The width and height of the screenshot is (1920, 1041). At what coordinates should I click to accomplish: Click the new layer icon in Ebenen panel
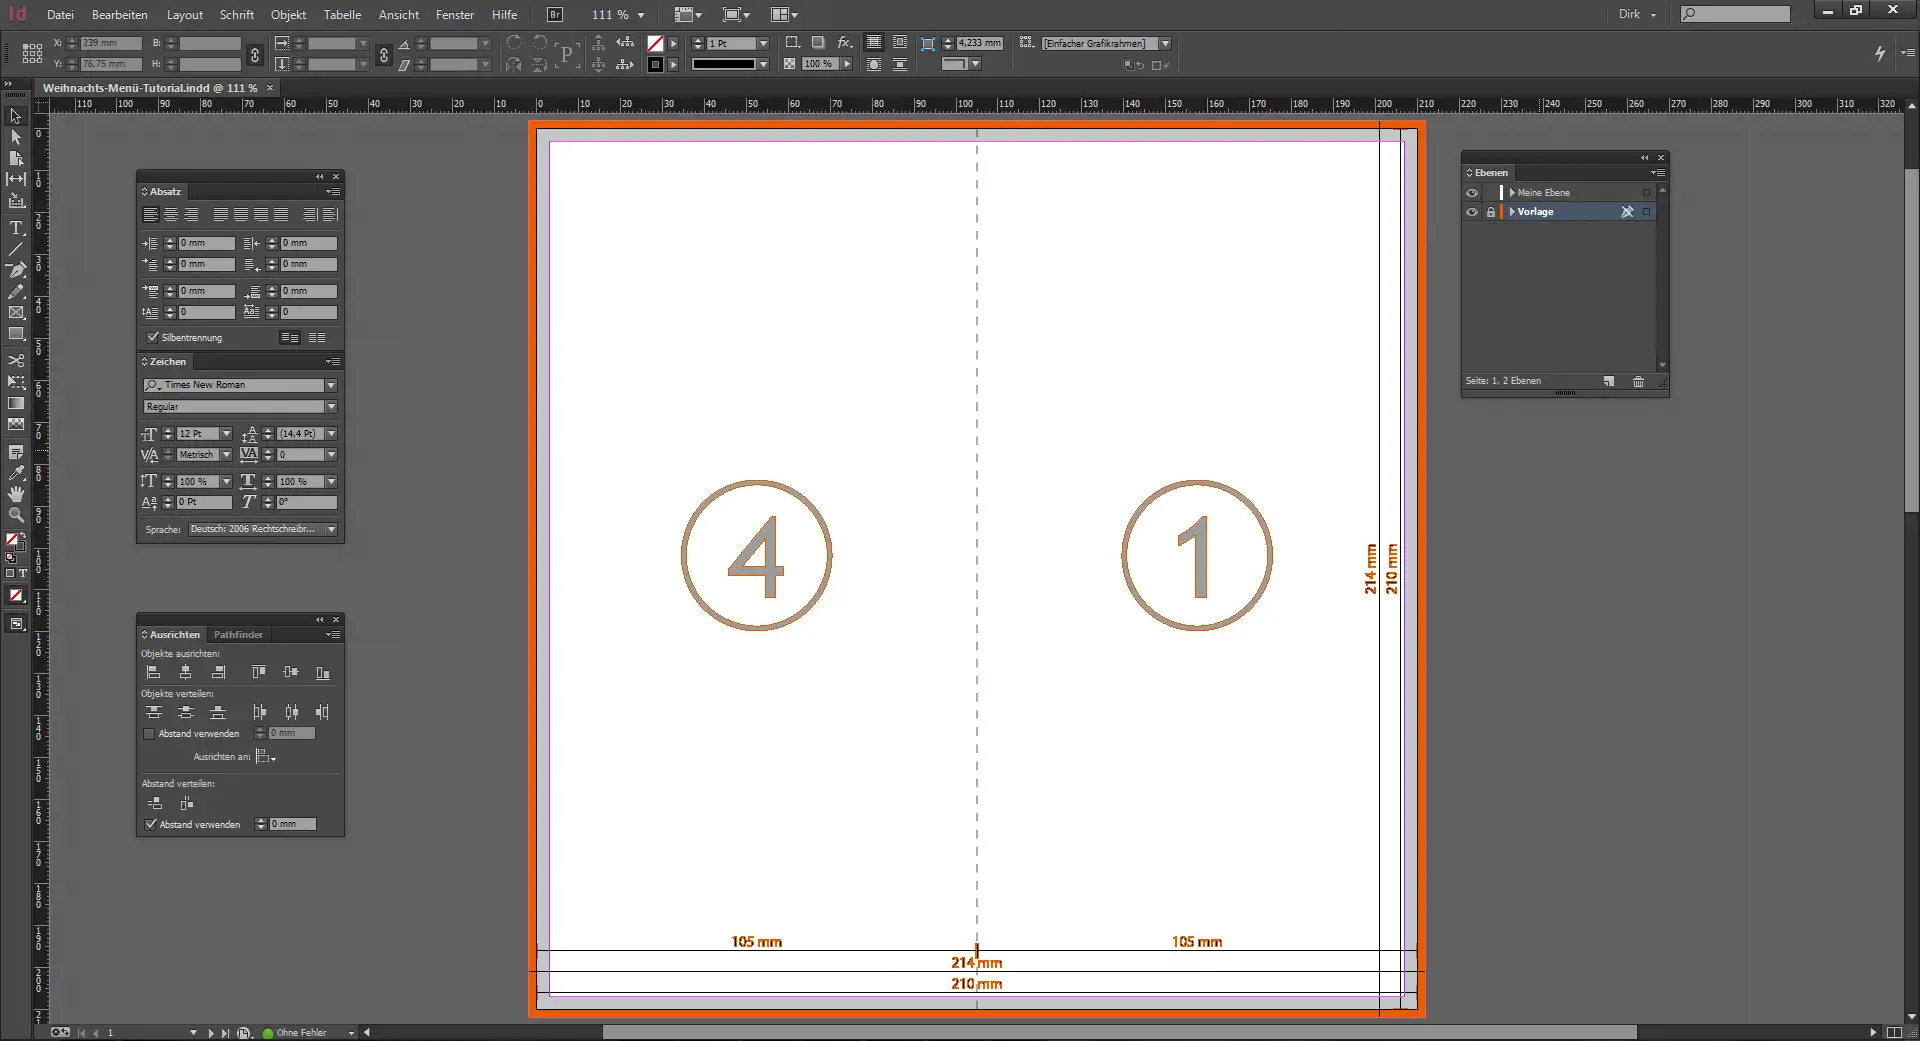[x=1609, y=381]
